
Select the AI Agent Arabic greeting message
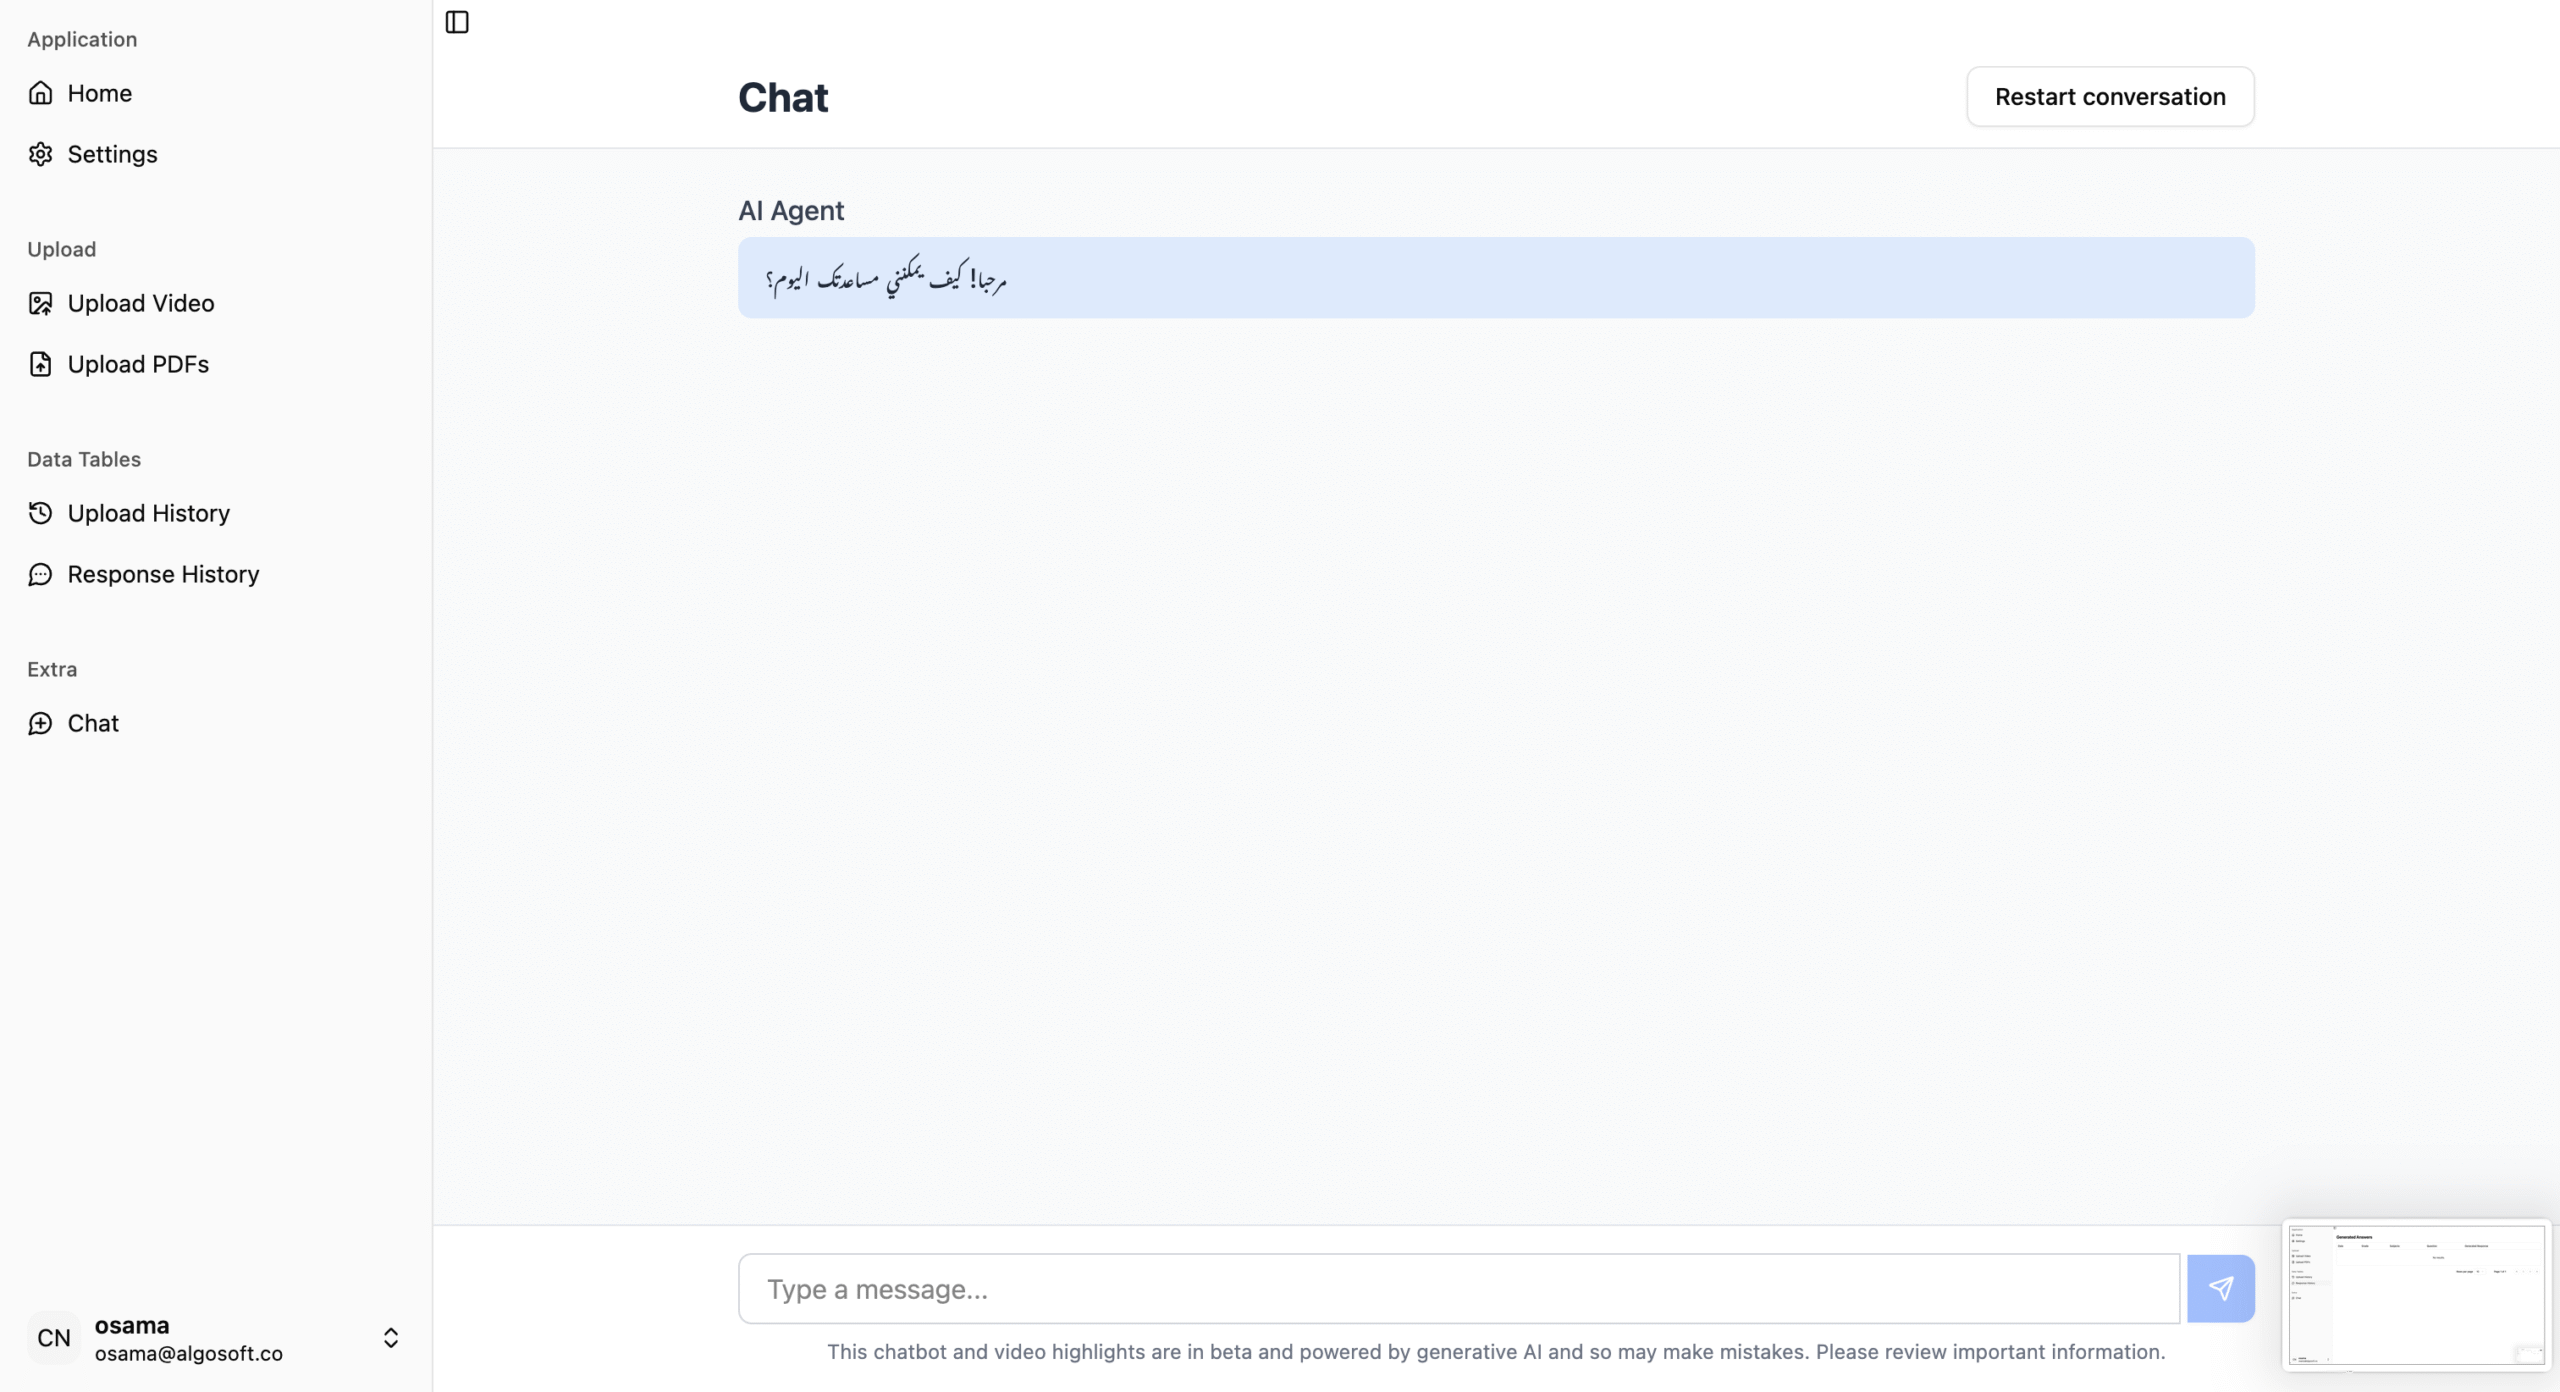pos(886,278)
